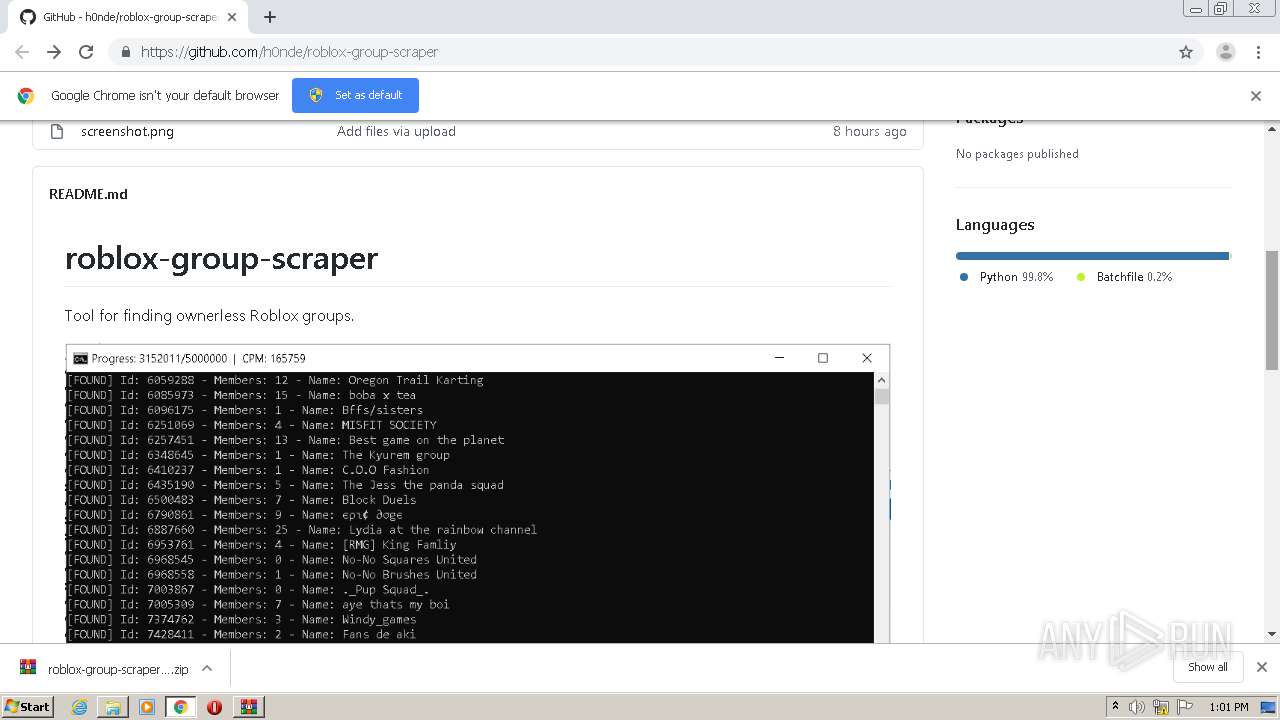
Task: Set Chrome as default browser
Action: pyautogui.click(x=355, y=95)
